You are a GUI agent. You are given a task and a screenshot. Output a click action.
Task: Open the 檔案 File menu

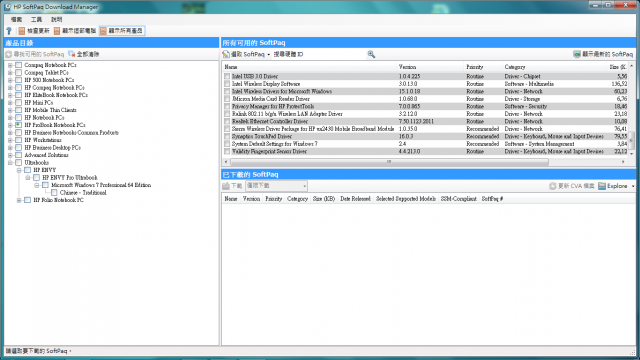(16, 19)
